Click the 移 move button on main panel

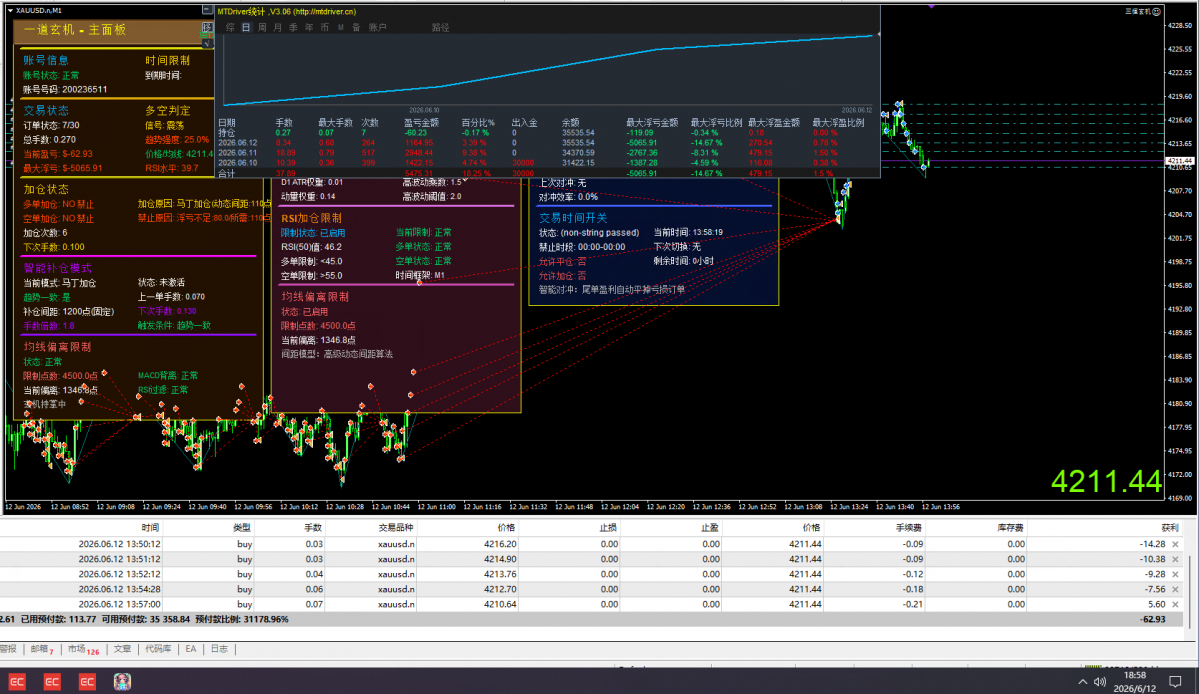click(206, 28)
